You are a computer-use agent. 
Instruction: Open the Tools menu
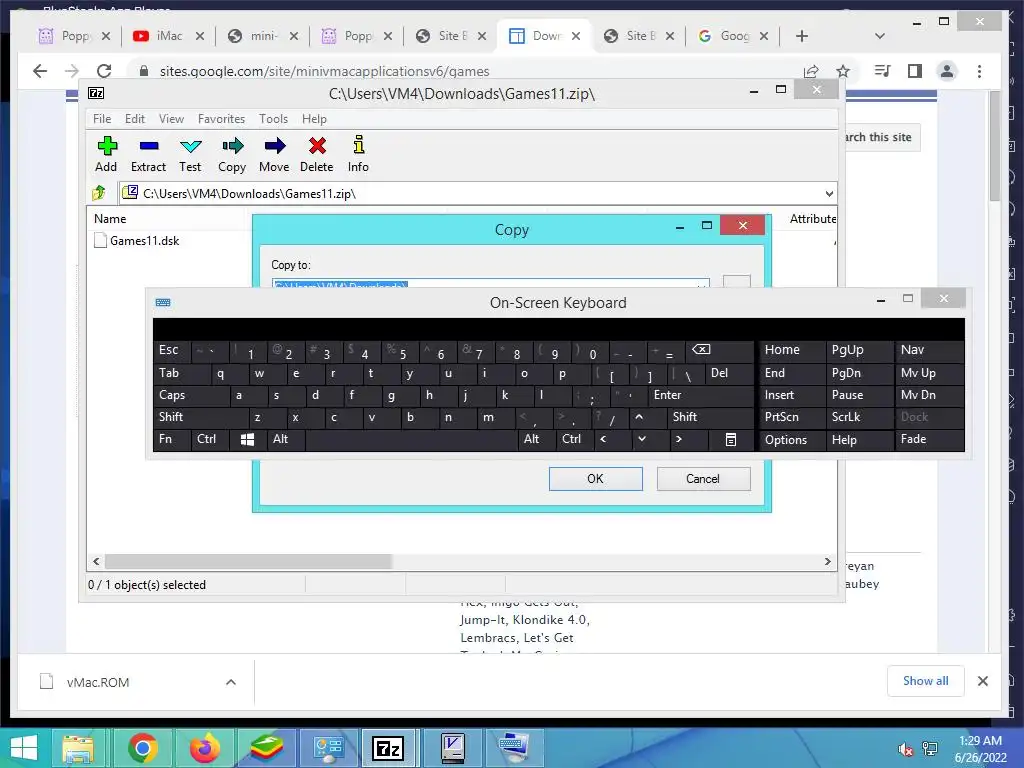[273, 119]
